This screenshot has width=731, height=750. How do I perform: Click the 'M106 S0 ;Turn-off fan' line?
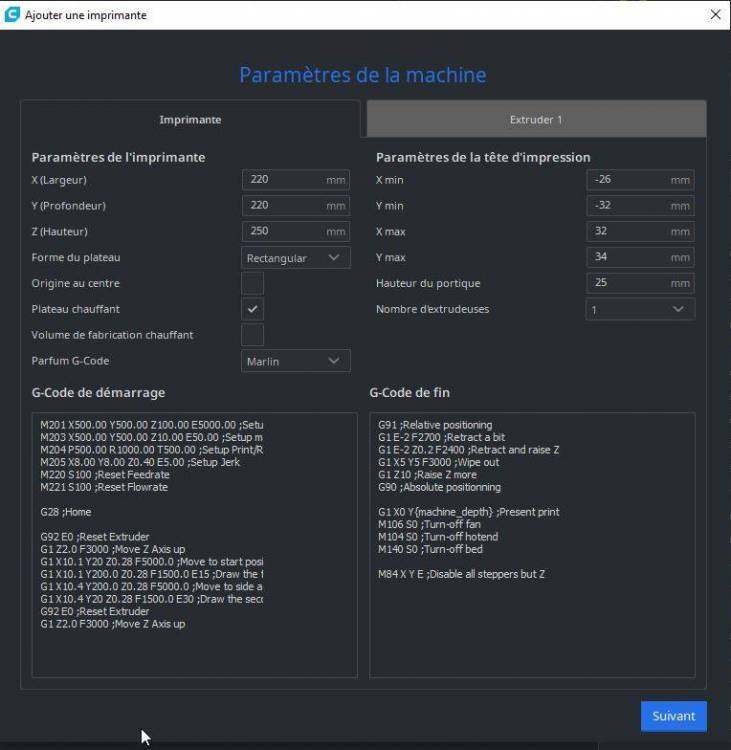pyautogui.click(x=429, y=524)
